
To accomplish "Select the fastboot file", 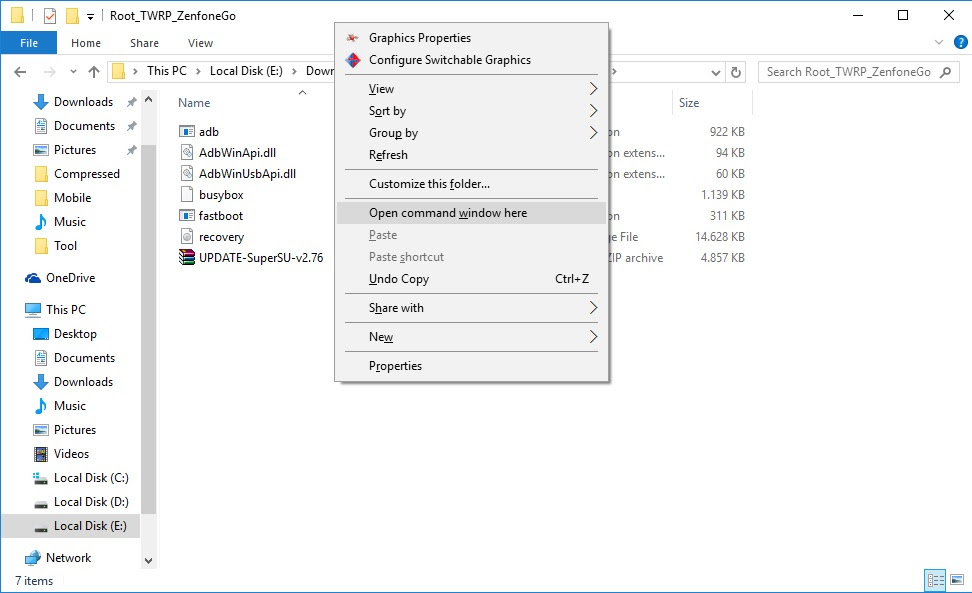I will point(220,216).
